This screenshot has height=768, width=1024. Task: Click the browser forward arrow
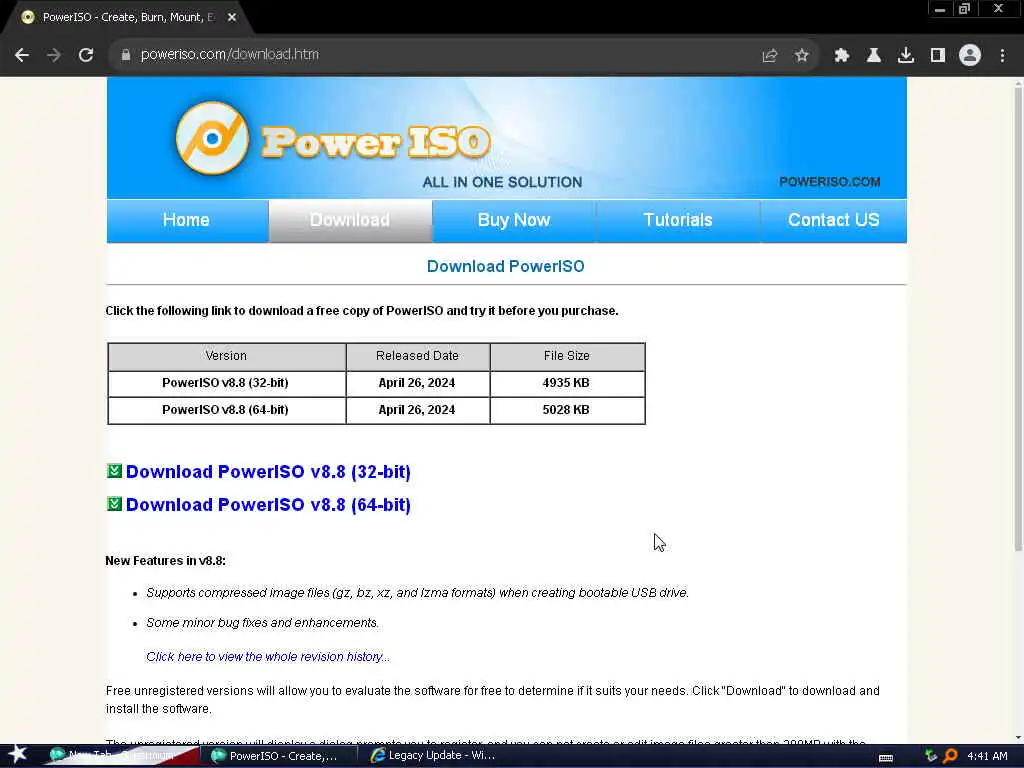54,55
